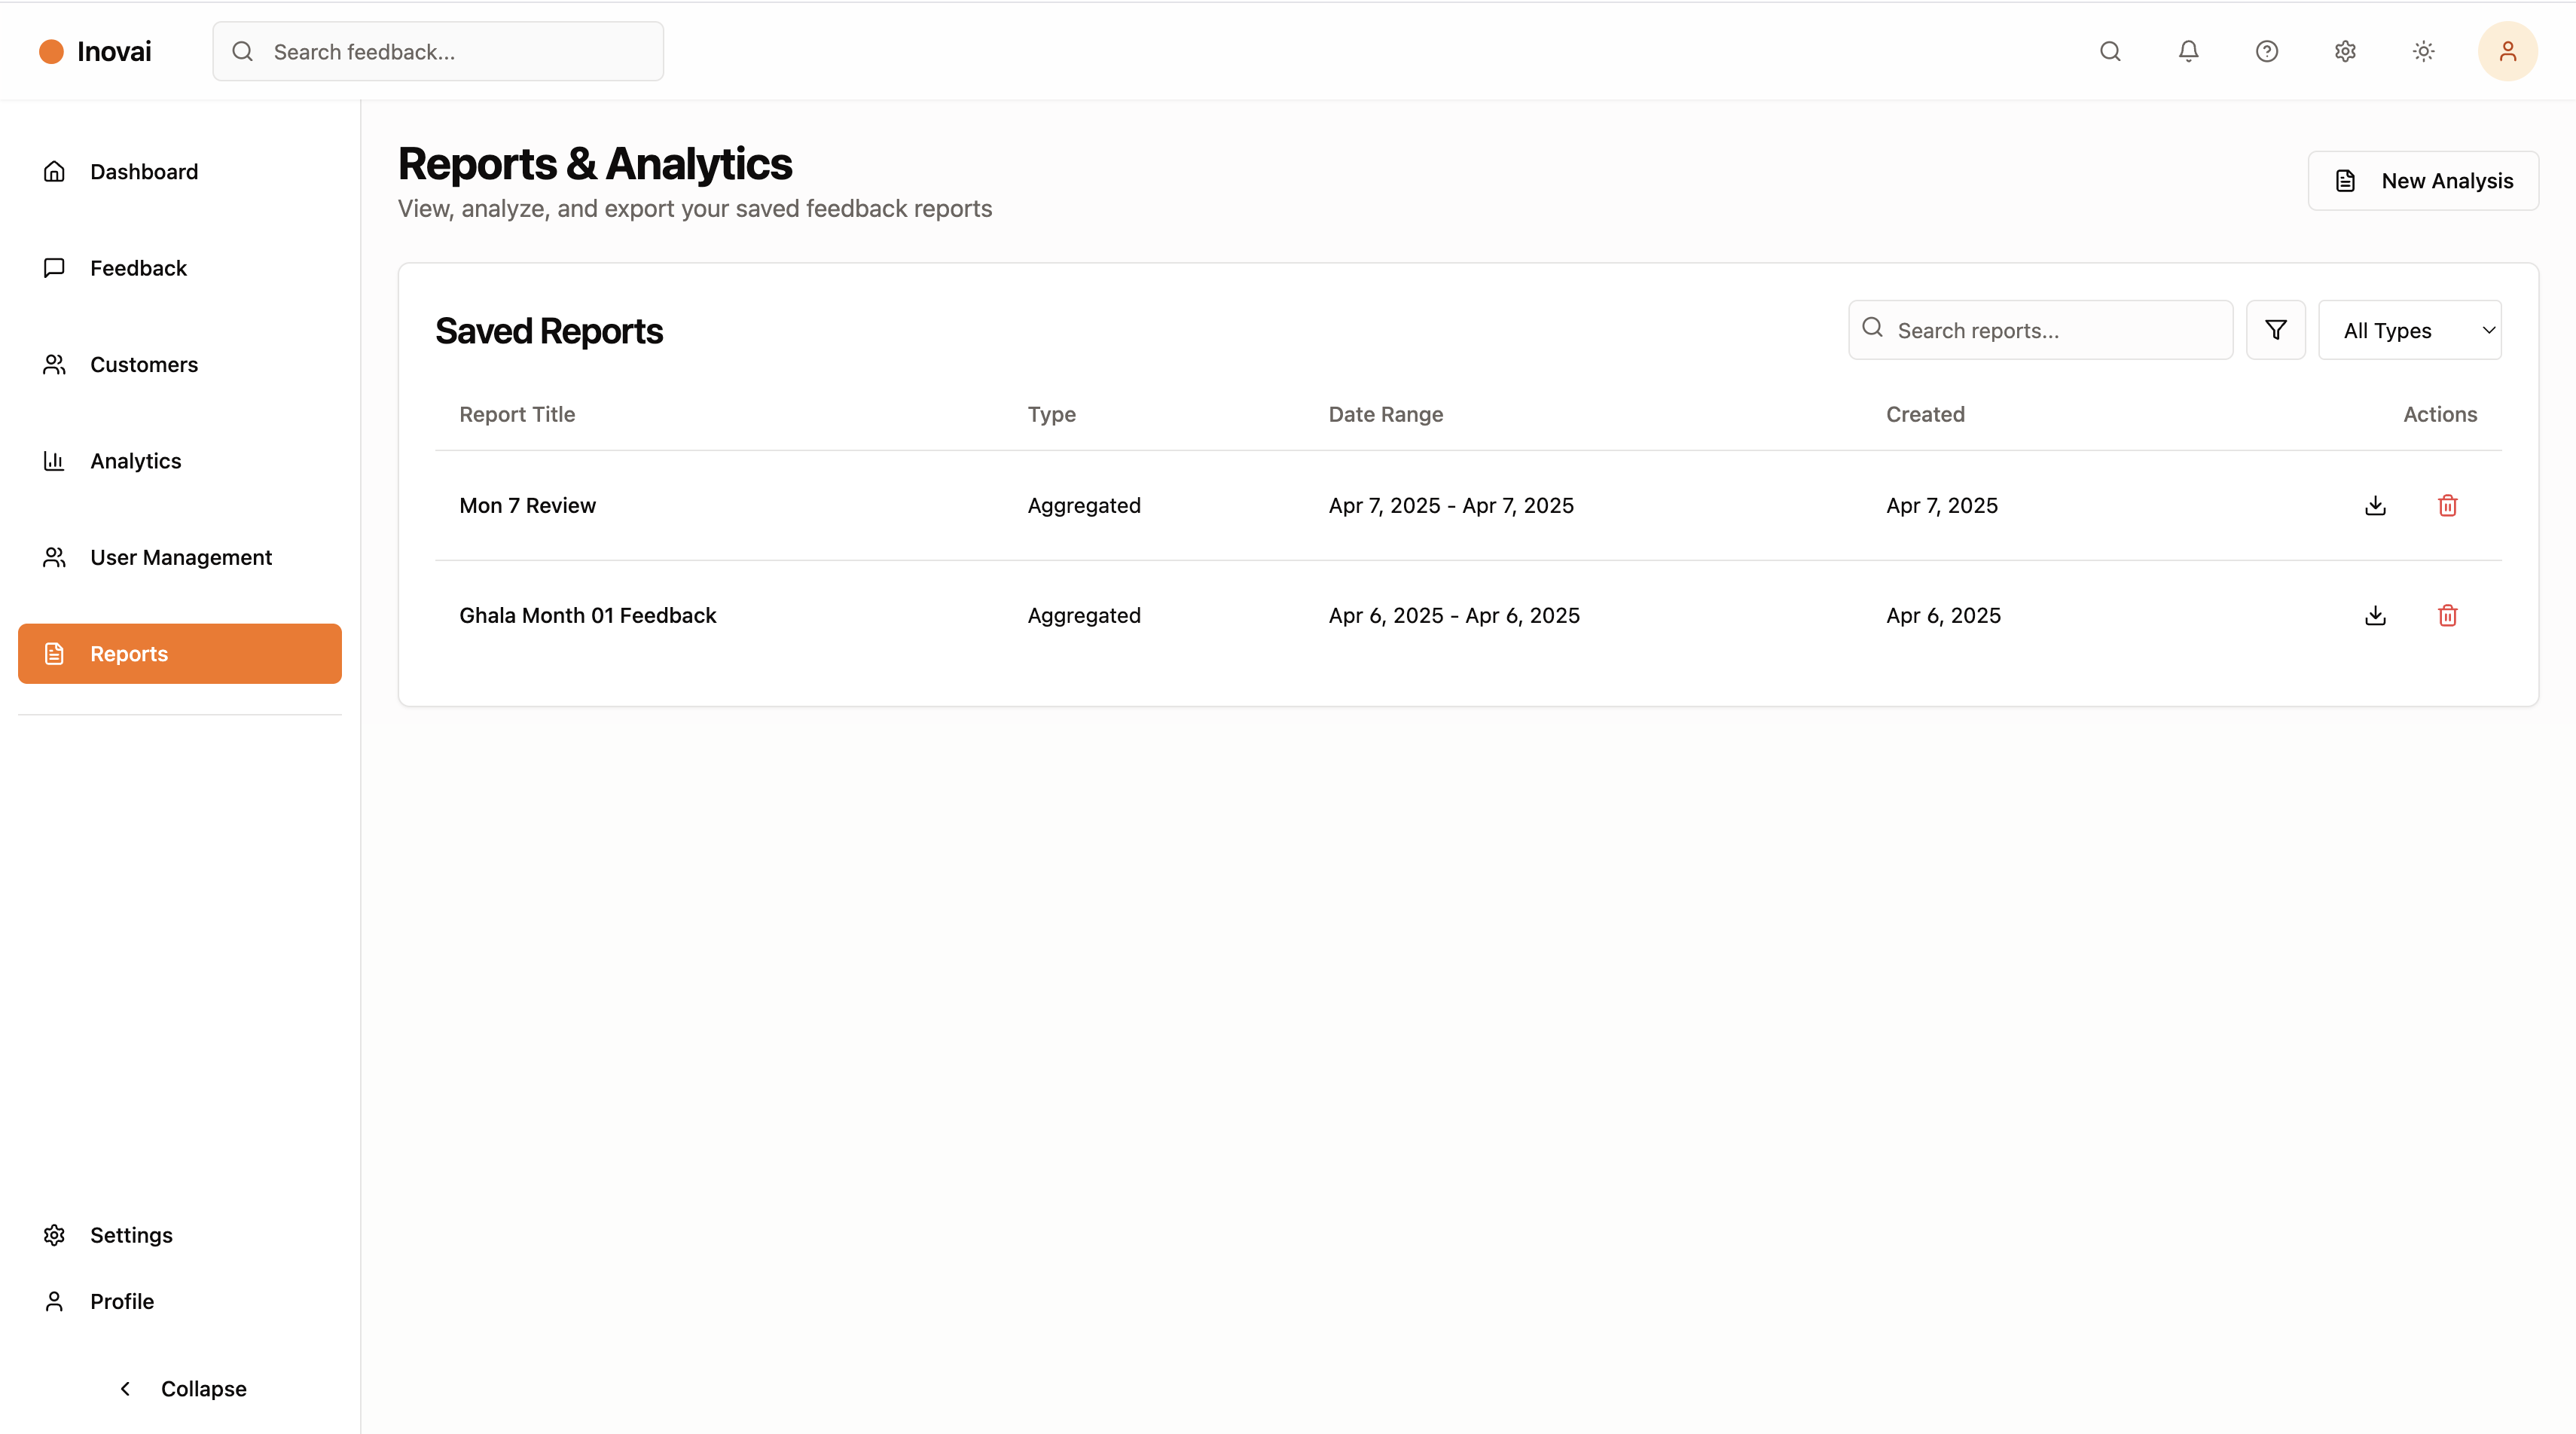The image size is (2576, 1434).
Task: Delete the Ghala Month 01 Feedback report
Action: pyautogui.click(x=2447, y=615)
